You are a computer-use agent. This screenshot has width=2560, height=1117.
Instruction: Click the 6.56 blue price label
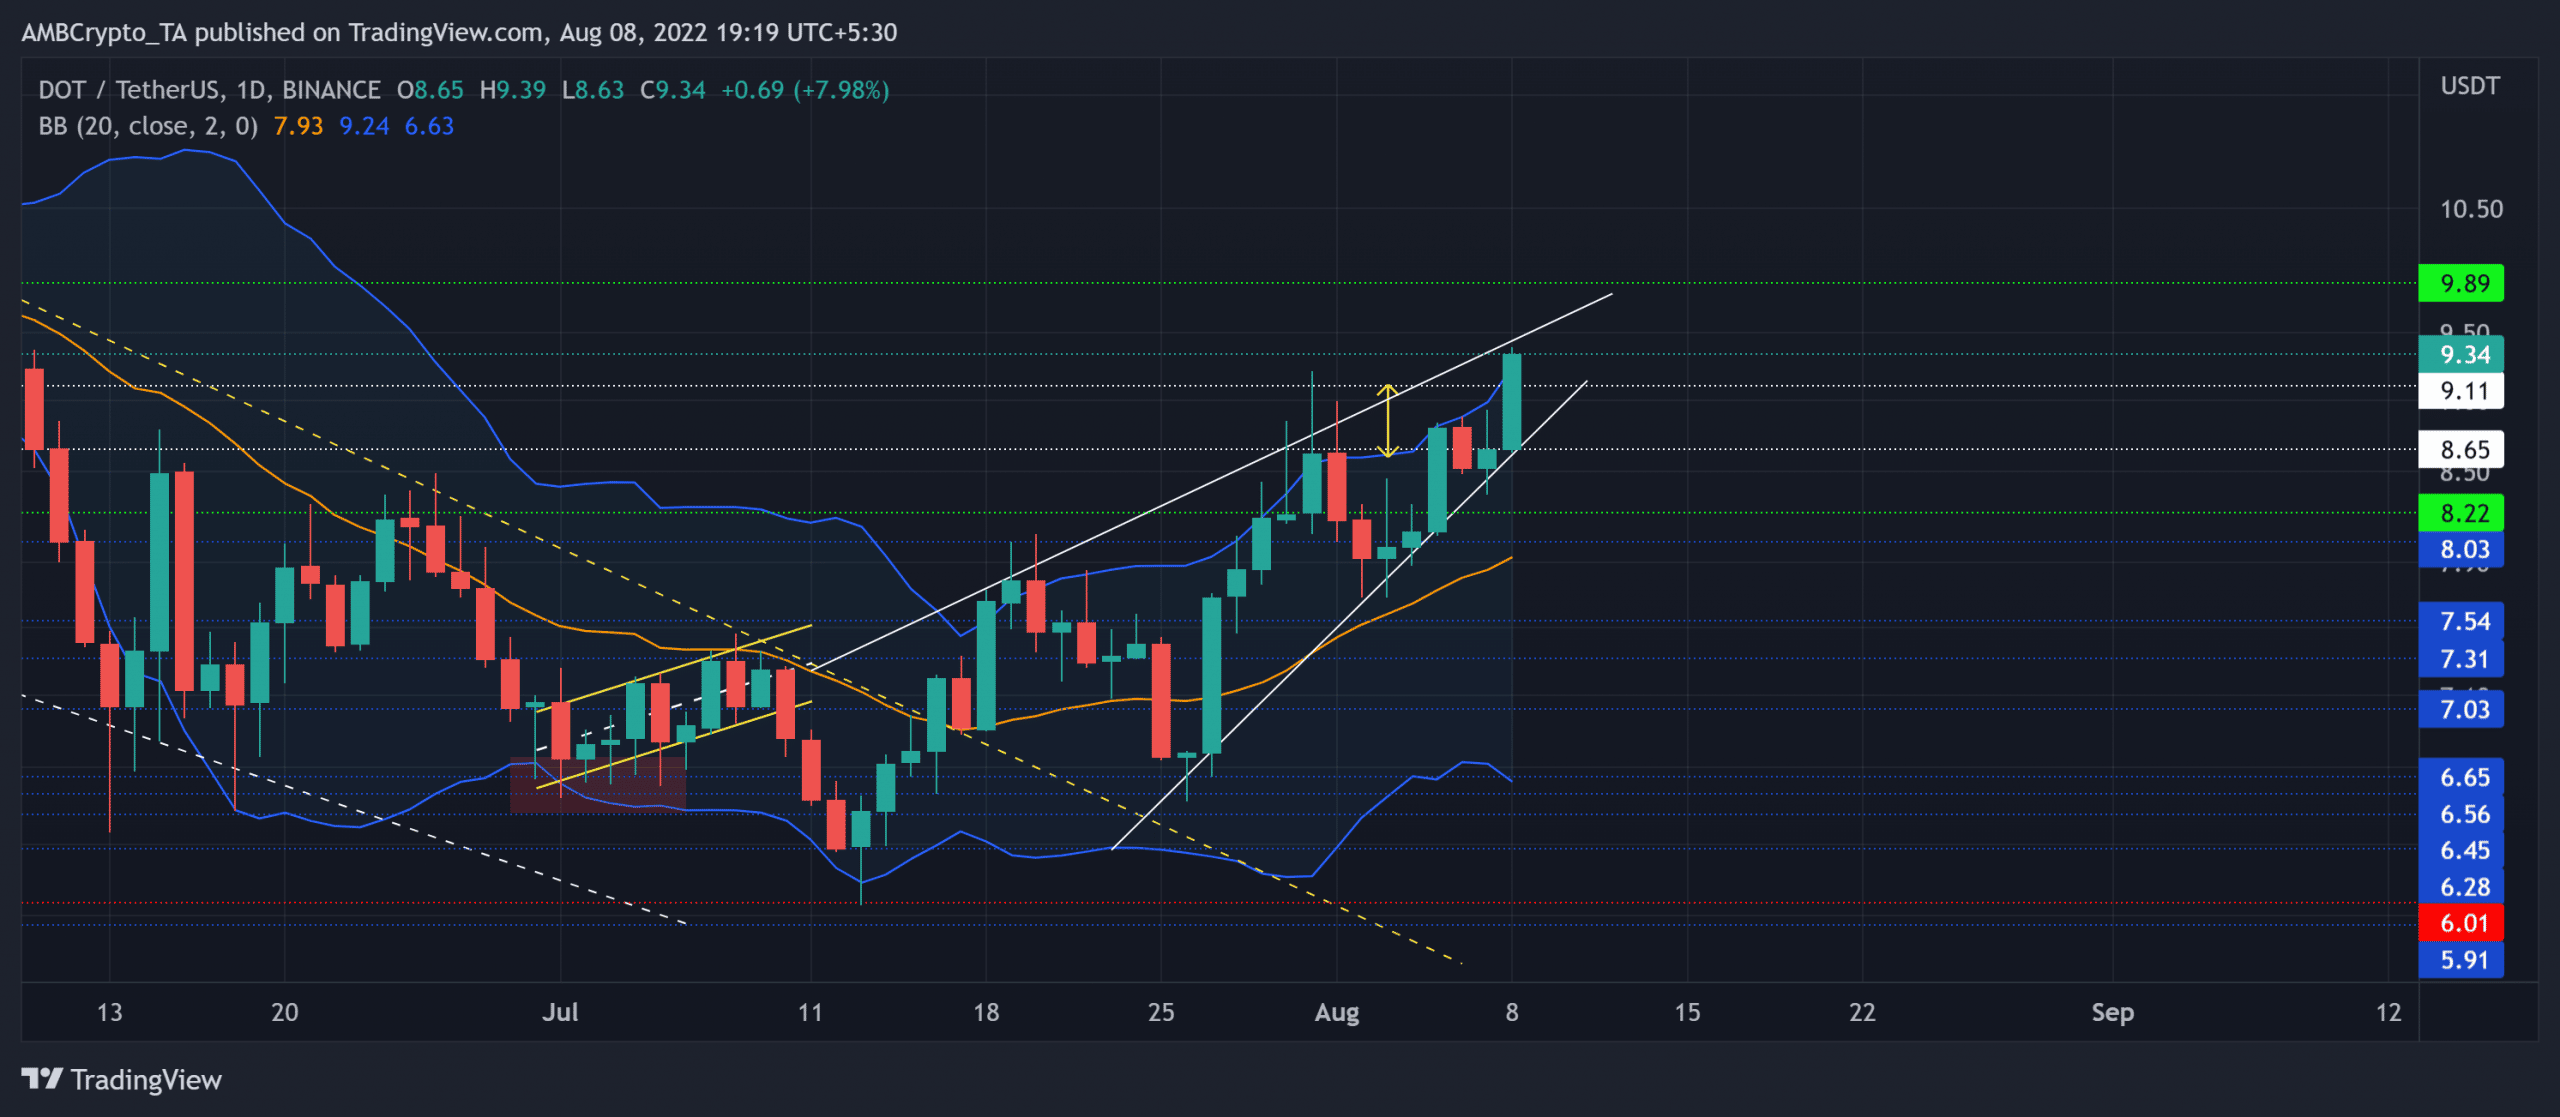[x=2461, y=814]
